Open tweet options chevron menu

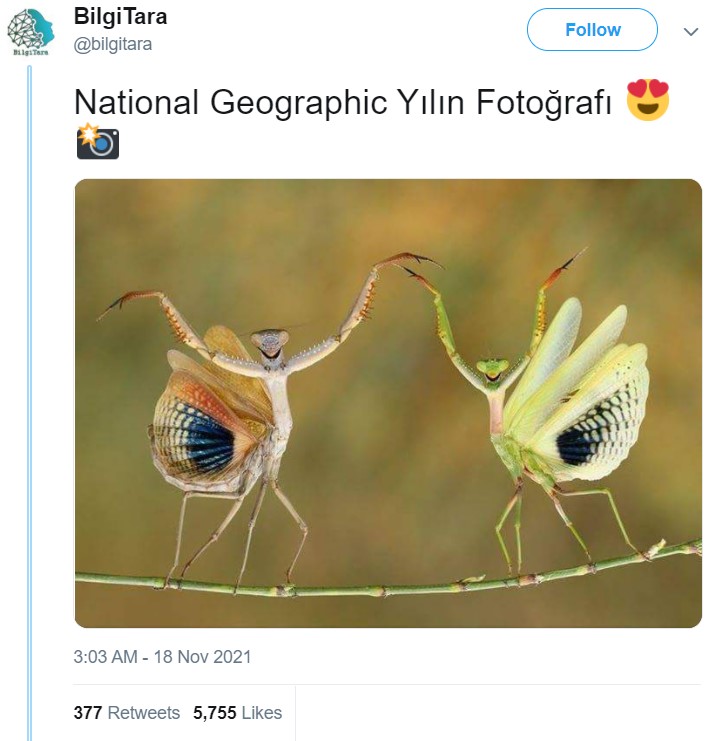[x=690, y=31]
